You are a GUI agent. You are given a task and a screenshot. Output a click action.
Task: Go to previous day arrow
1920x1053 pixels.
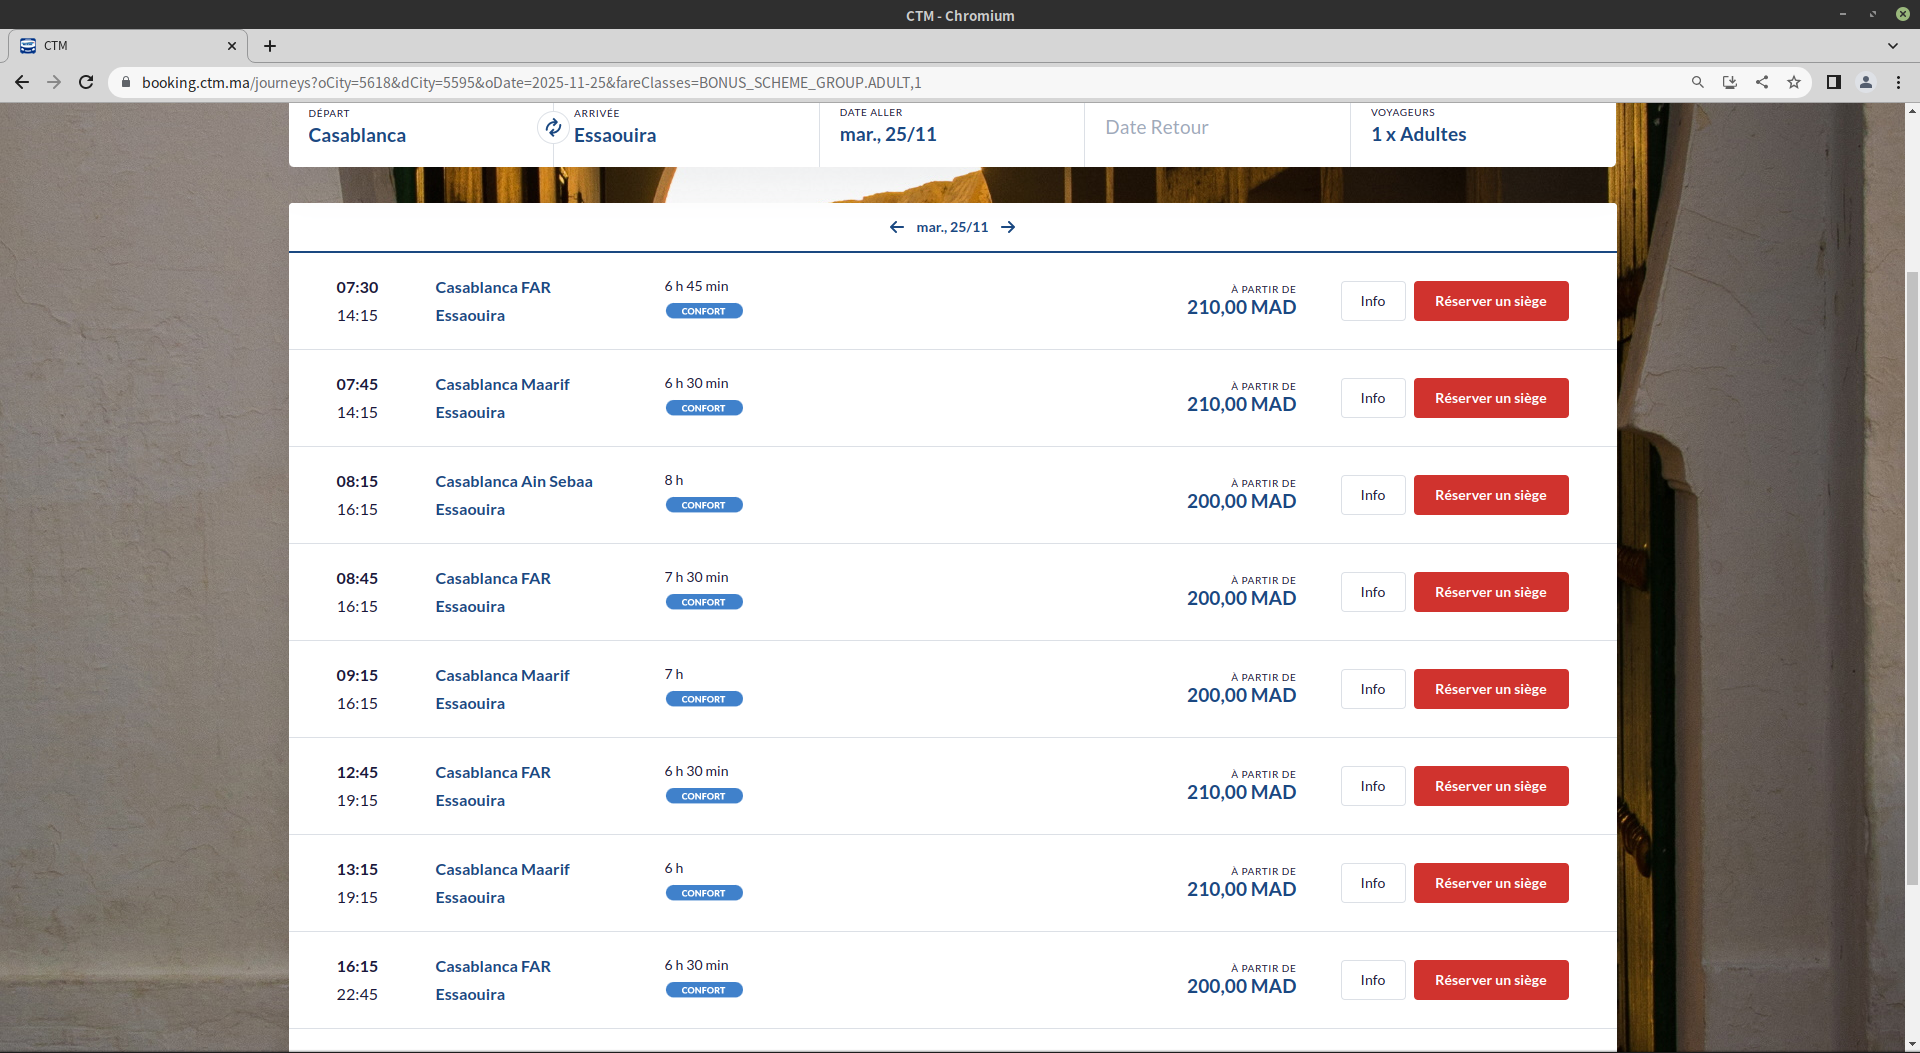coord(896,227)
